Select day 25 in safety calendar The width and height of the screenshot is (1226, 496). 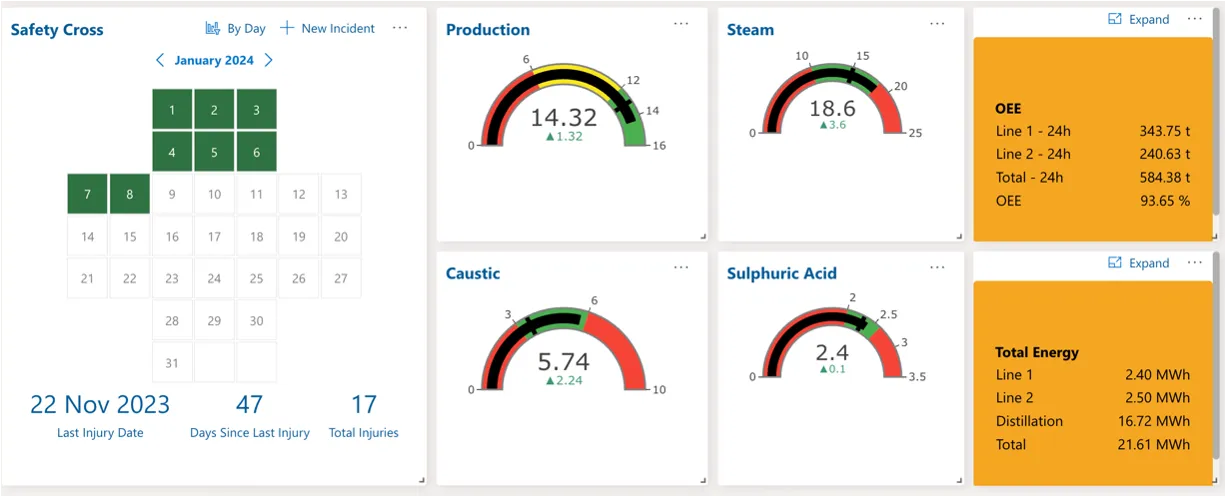click(x=256, y=279)
